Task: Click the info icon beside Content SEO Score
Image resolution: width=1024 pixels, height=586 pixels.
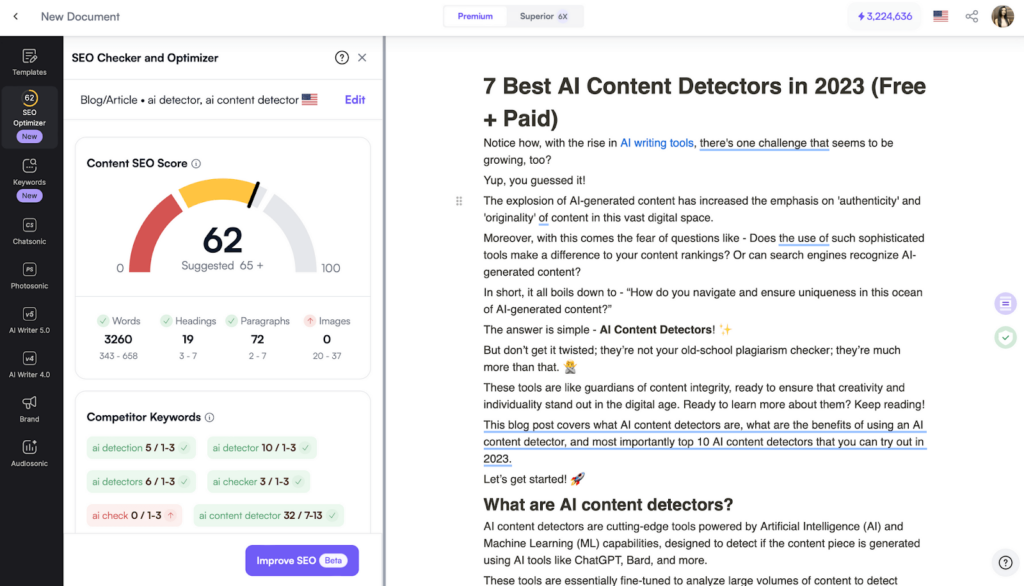Action: (196, 163)
